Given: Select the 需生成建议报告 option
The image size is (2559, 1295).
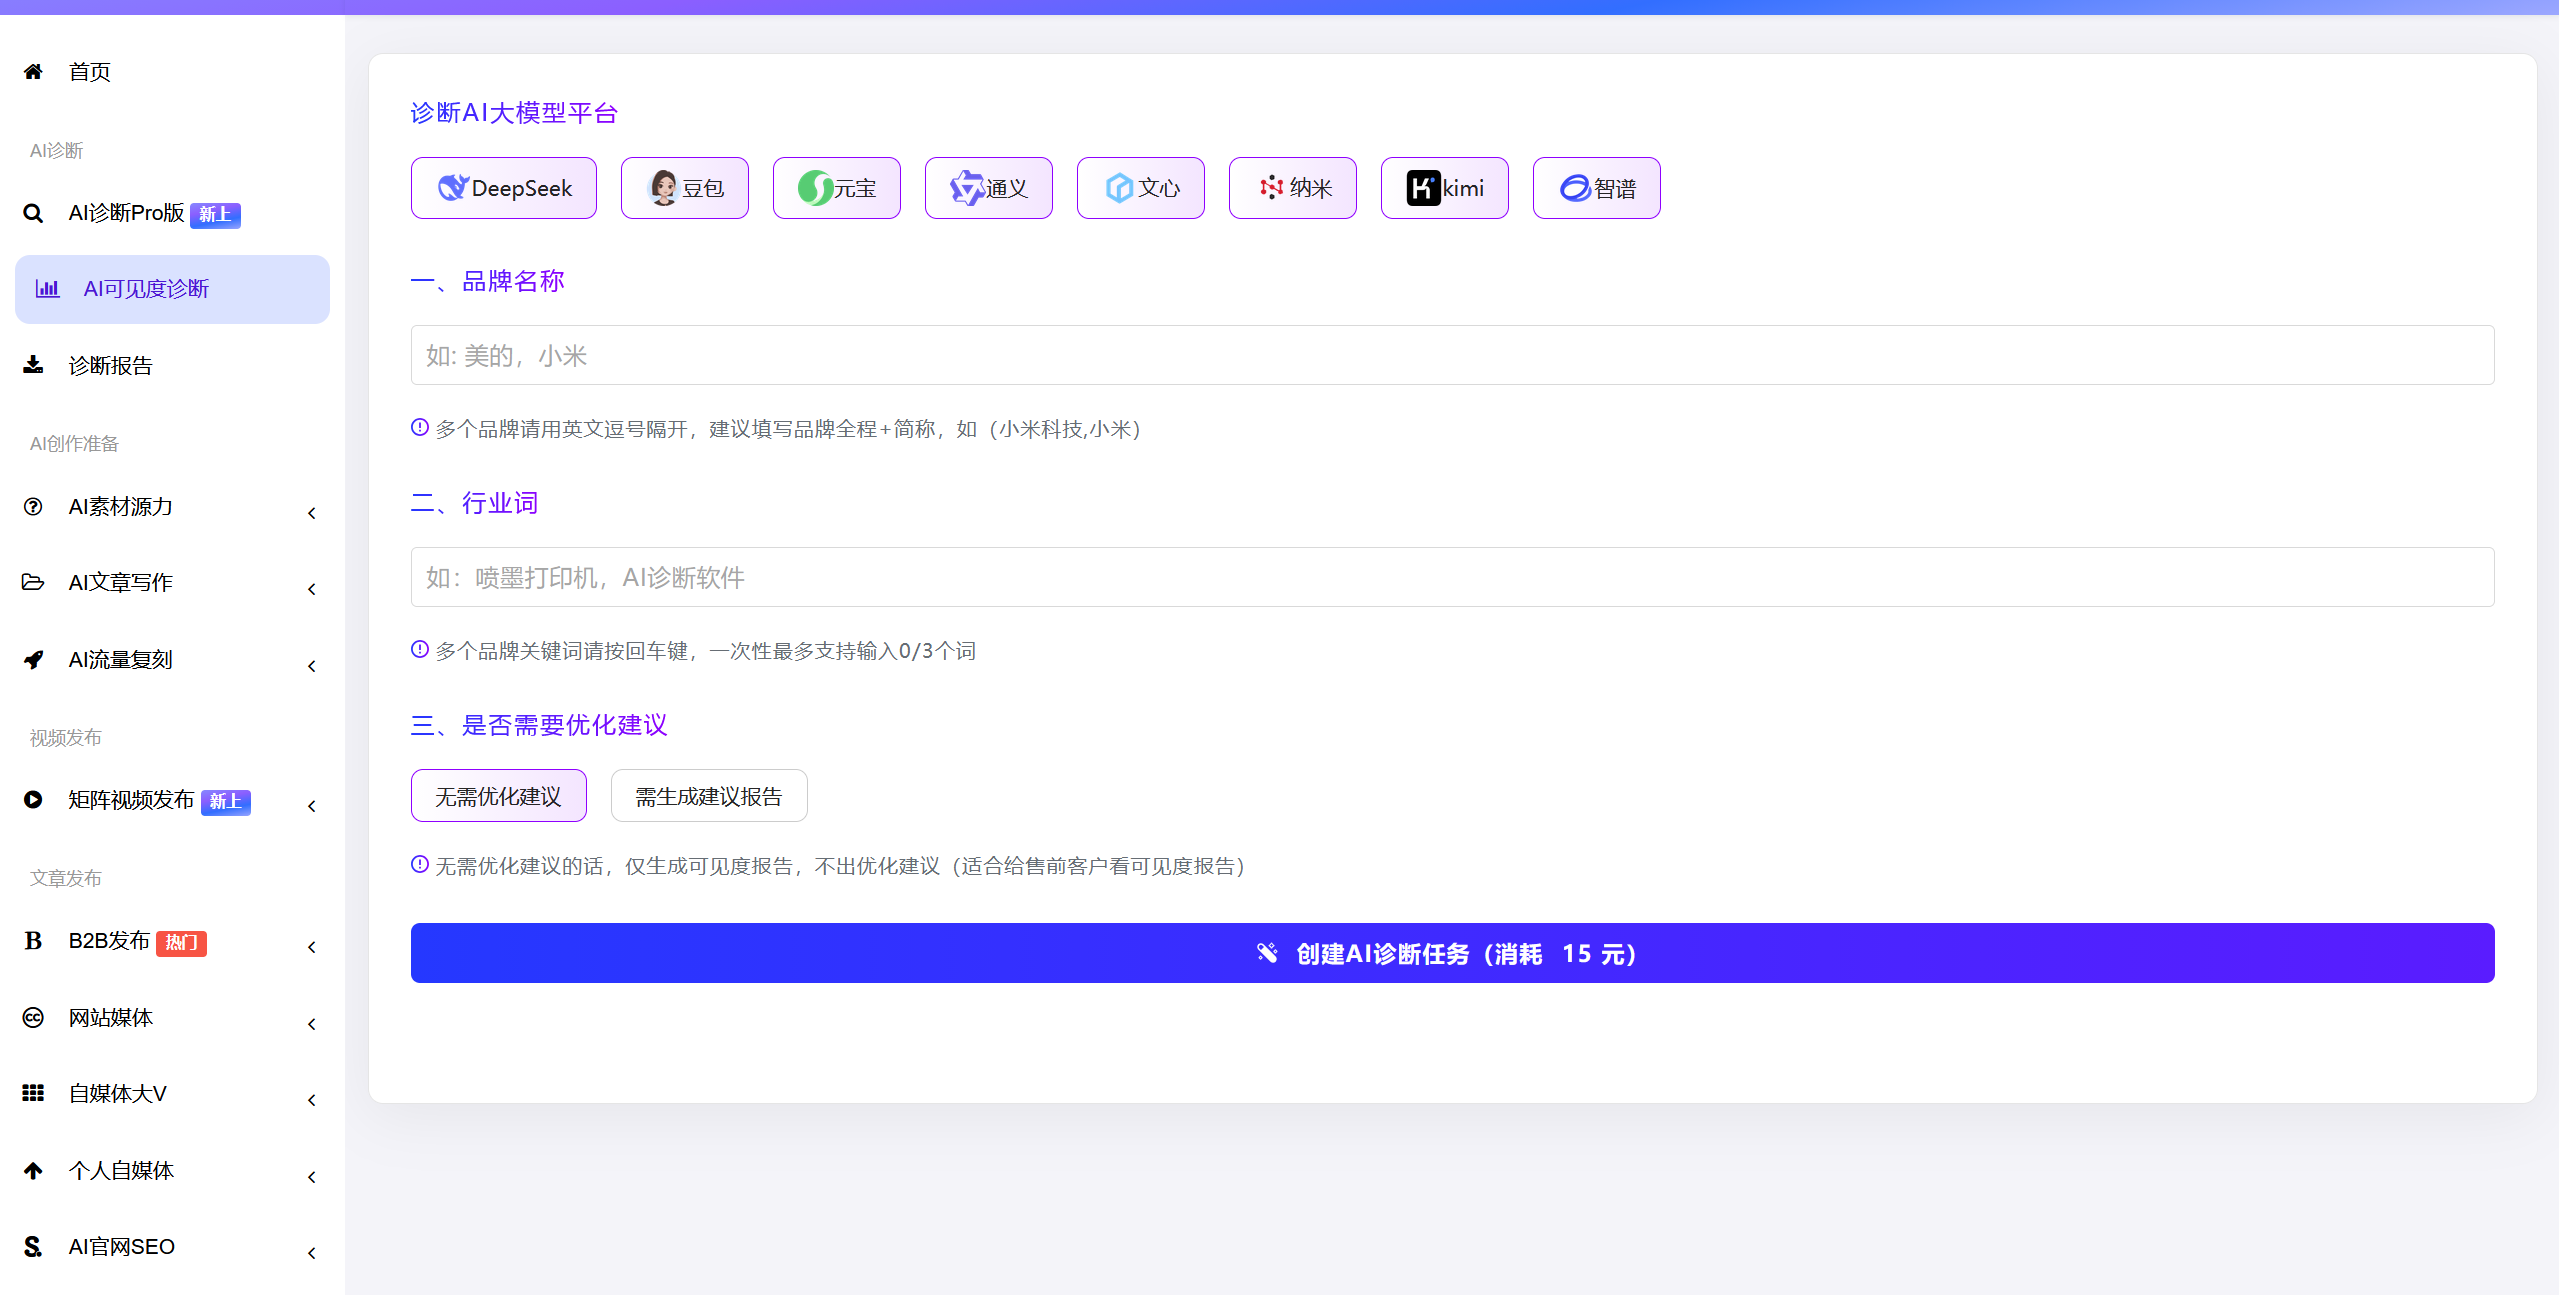Looking at the screenshot, I should (709, 796).
